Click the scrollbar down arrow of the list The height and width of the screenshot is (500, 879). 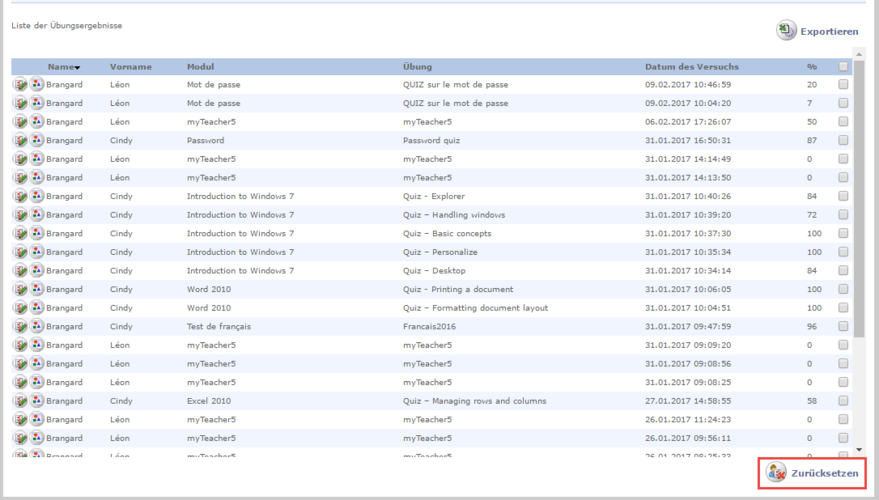coord(858,451)
